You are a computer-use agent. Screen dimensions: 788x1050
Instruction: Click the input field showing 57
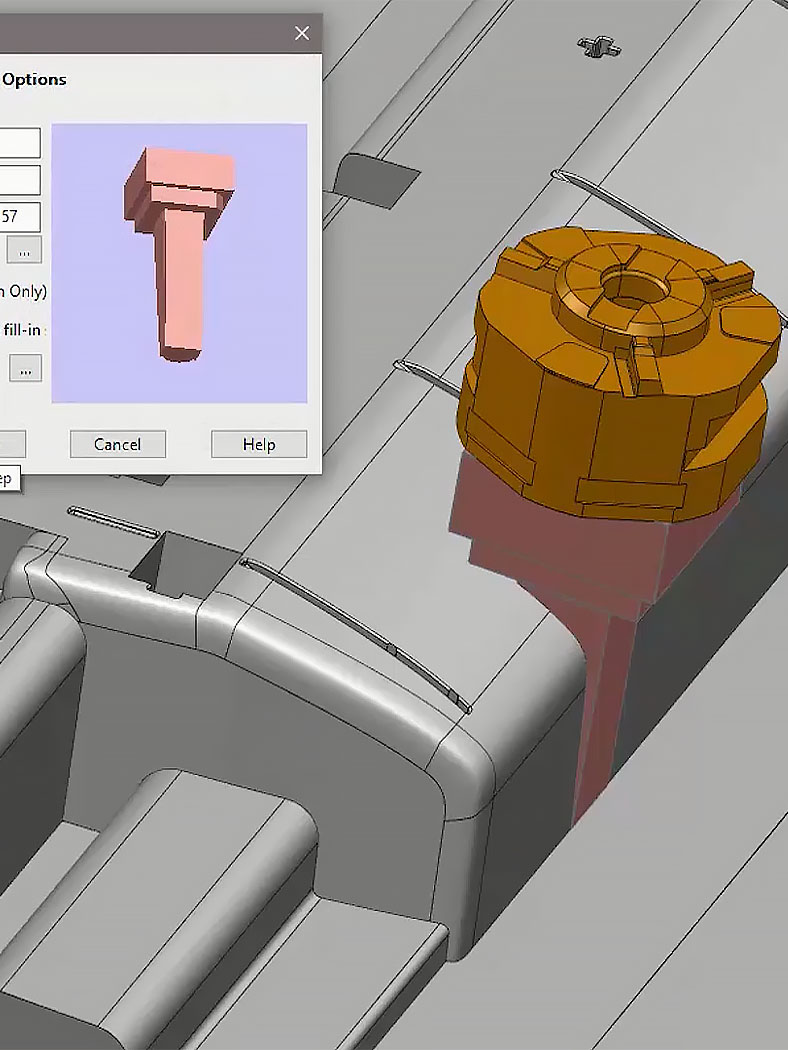tap(20, 216)
